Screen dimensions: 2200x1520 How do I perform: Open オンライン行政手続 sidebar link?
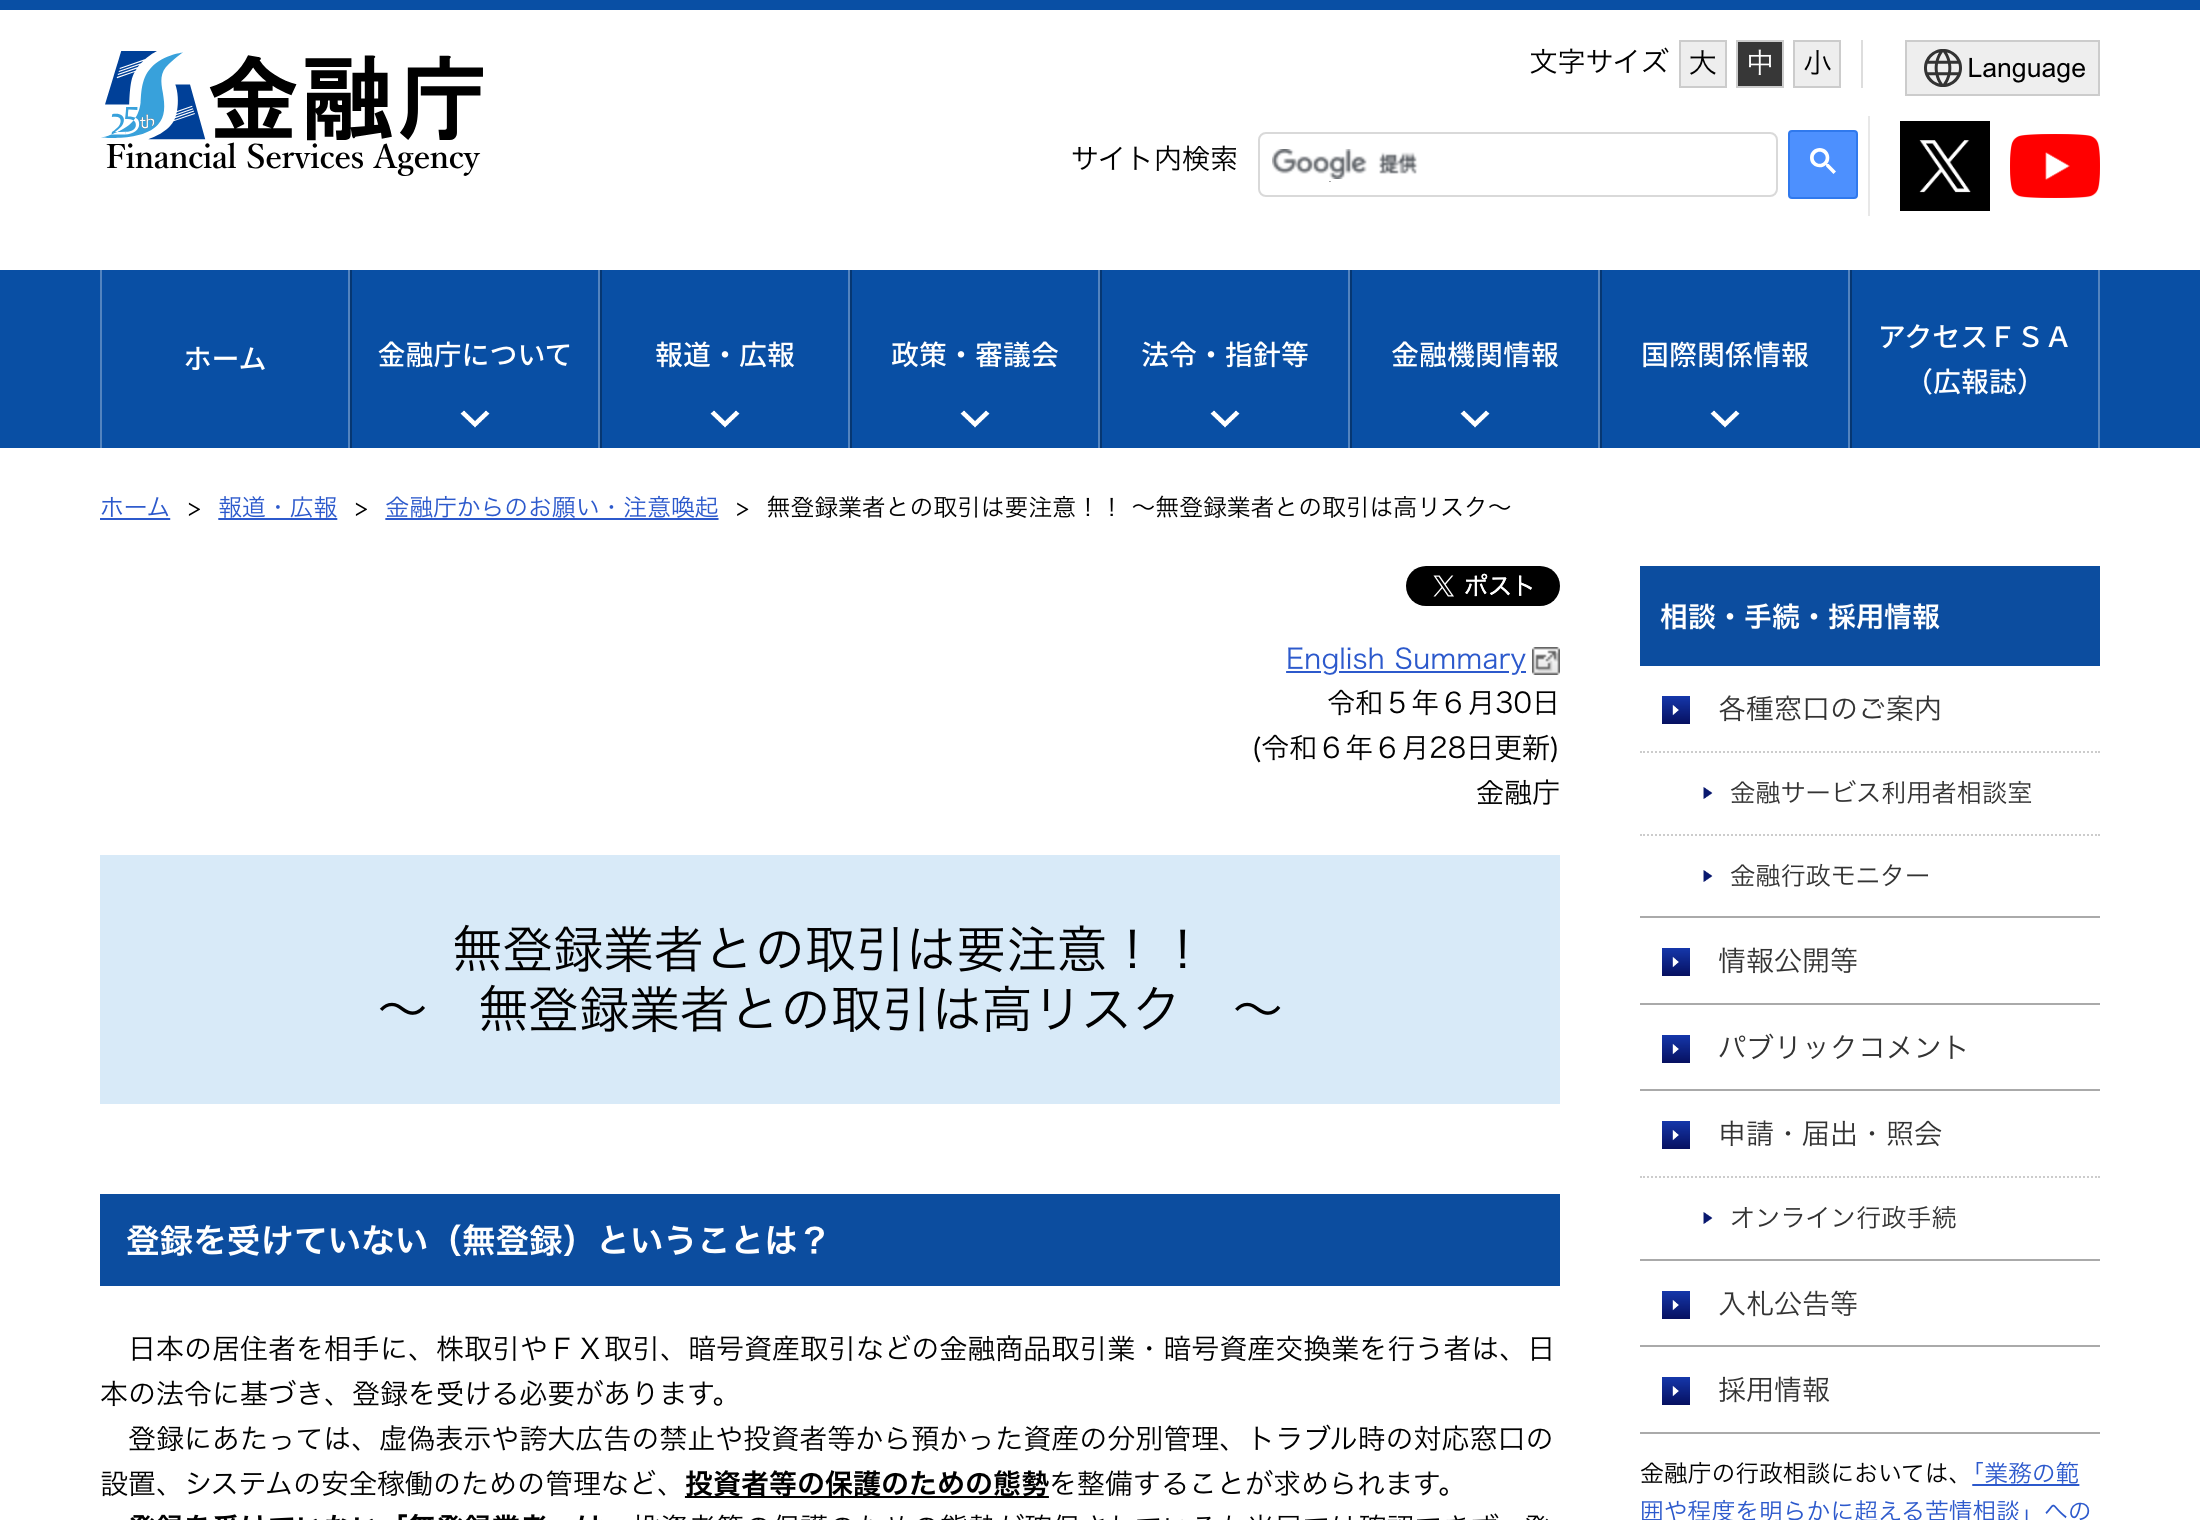click(1843, 1218)
